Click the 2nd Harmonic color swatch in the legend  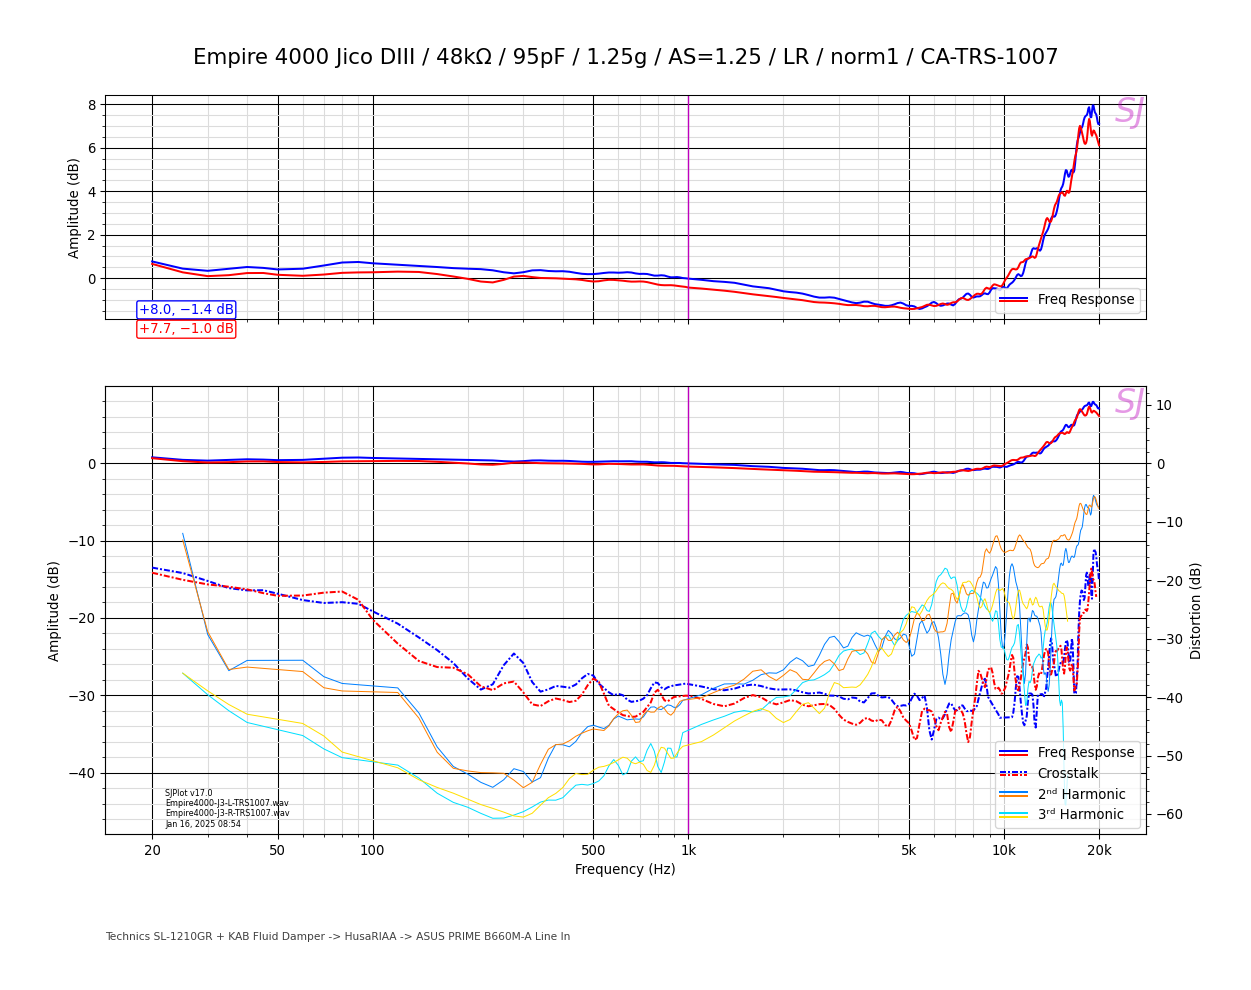pos(1013,795)
